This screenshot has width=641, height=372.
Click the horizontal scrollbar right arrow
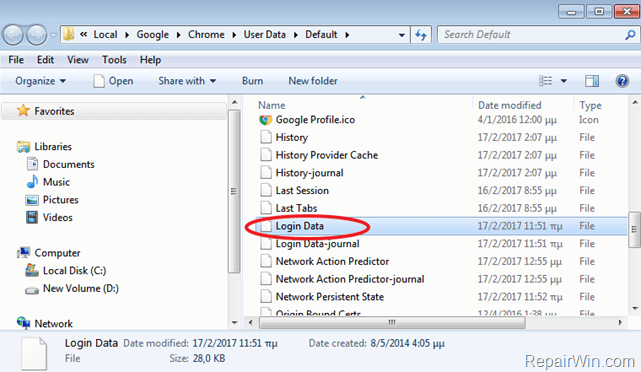(x=621, y=323)
